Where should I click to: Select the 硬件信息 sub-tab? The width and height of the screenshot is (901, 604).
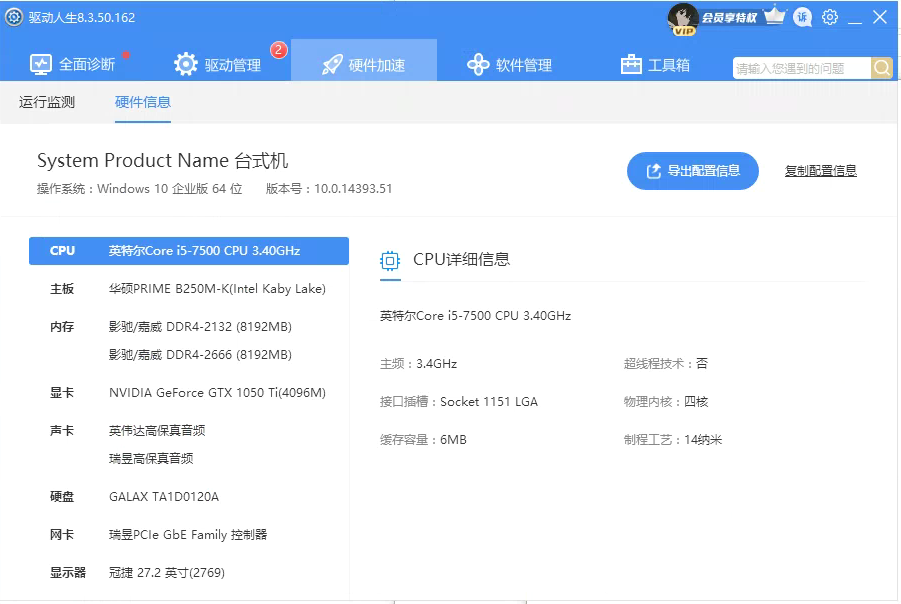point(143,102)
